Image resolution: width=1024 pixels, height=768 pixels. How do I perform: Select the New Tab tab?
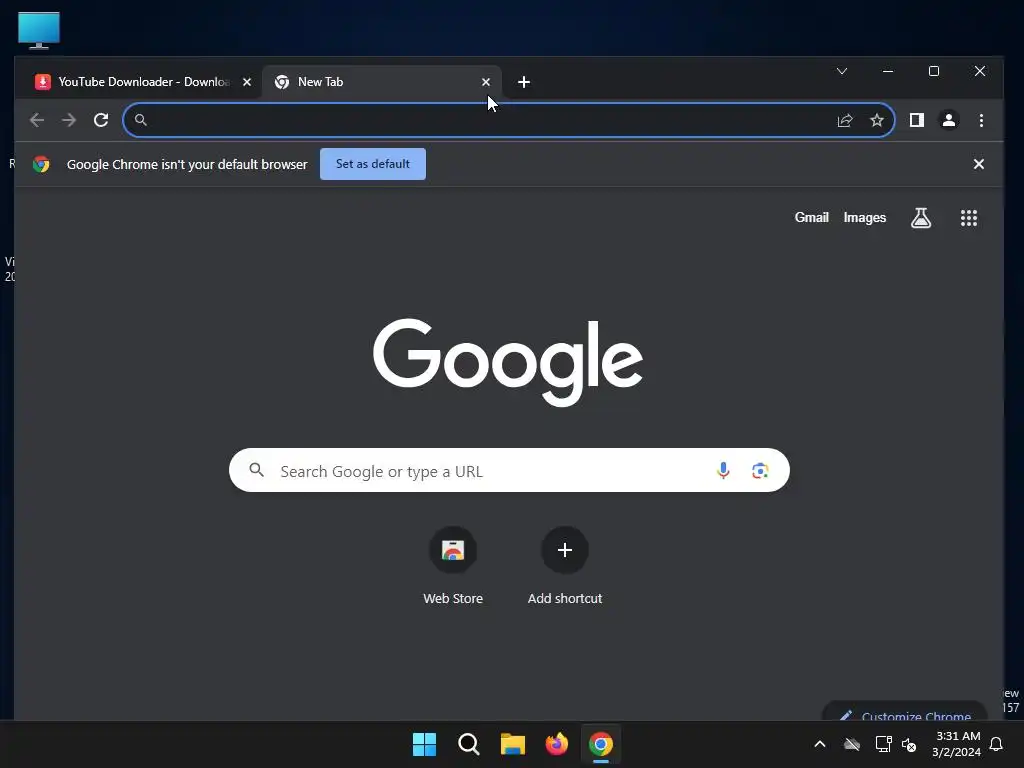point(381,82)
